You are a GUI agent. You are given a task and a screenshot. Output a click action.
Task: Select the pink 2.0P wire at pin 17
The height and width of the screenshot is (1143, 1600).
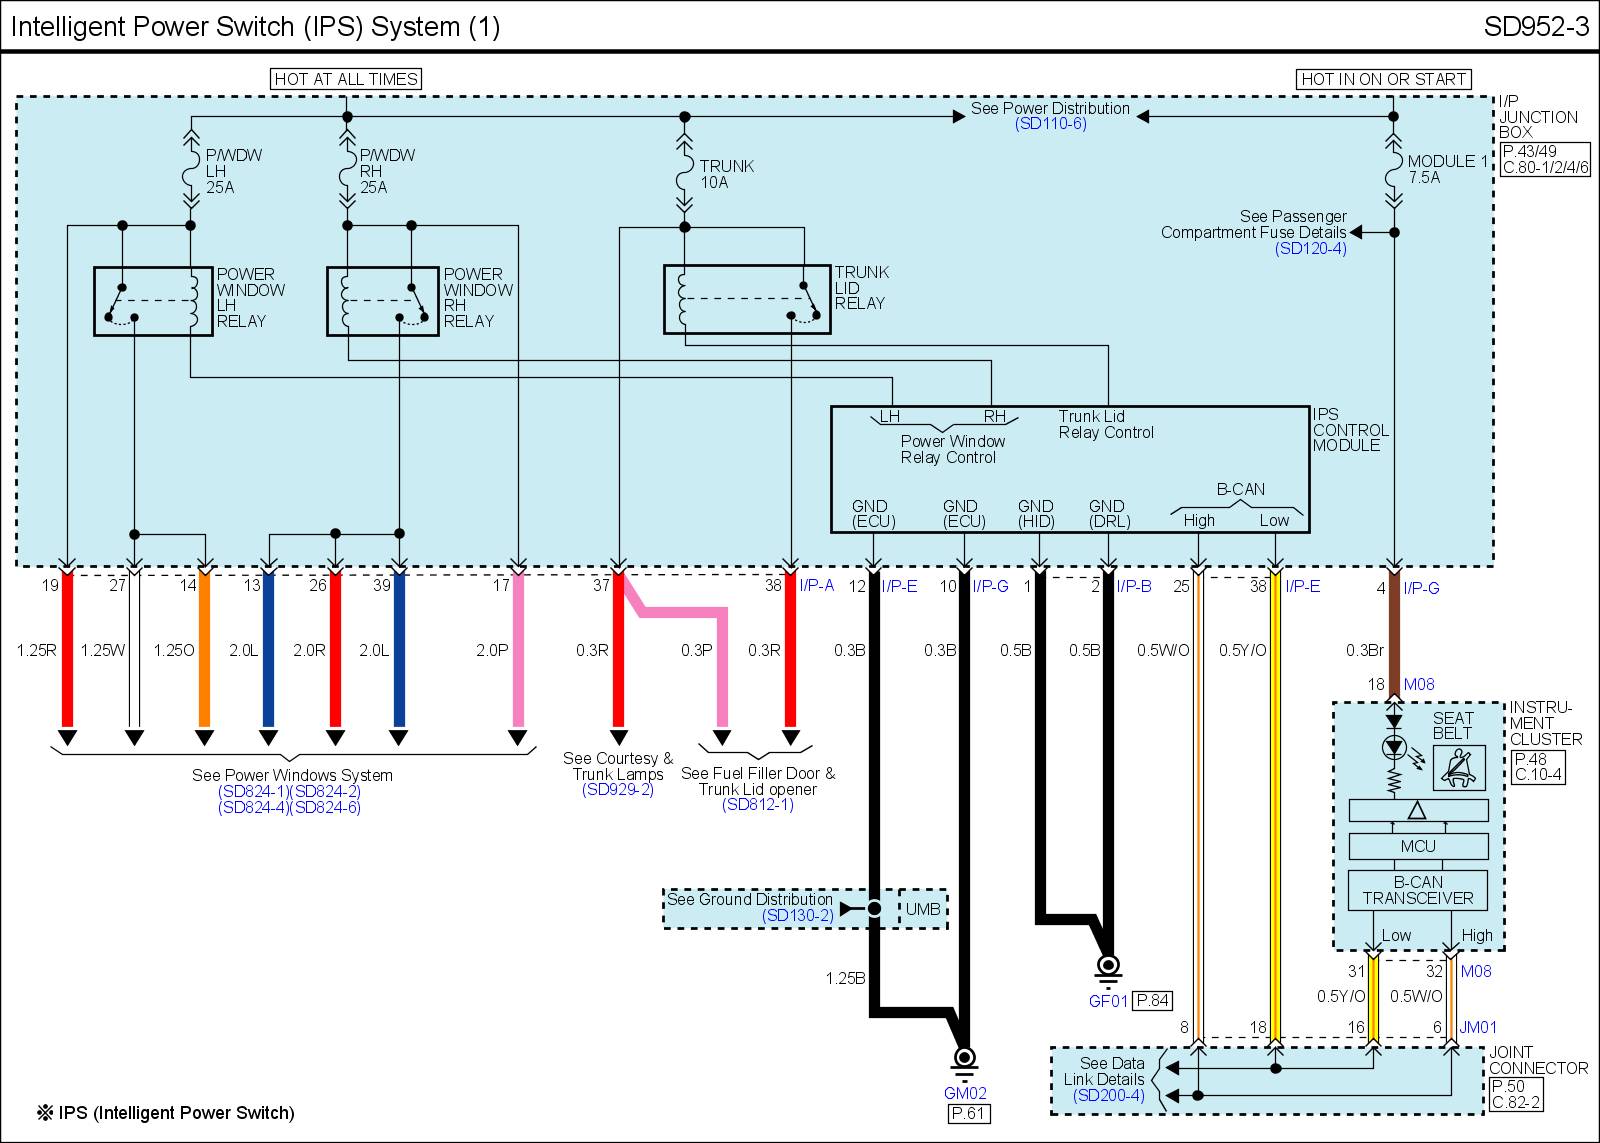click(x=518, y=650)
